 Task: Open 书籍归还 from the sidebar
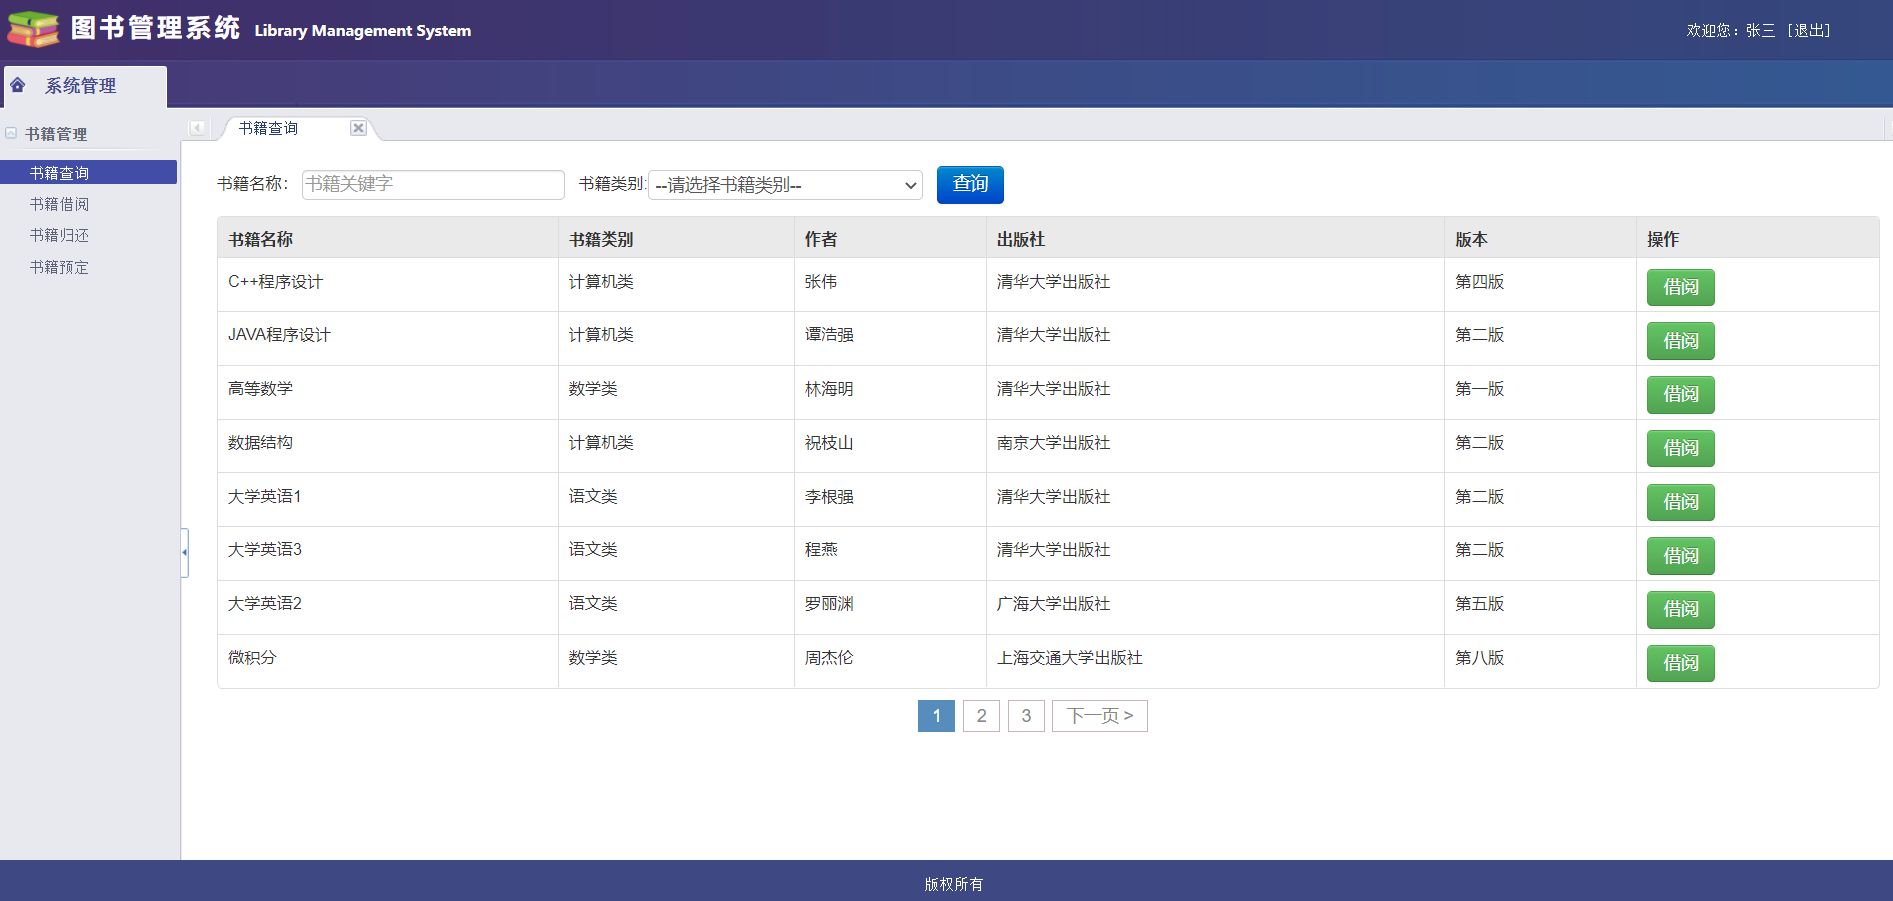pos(58,235)
